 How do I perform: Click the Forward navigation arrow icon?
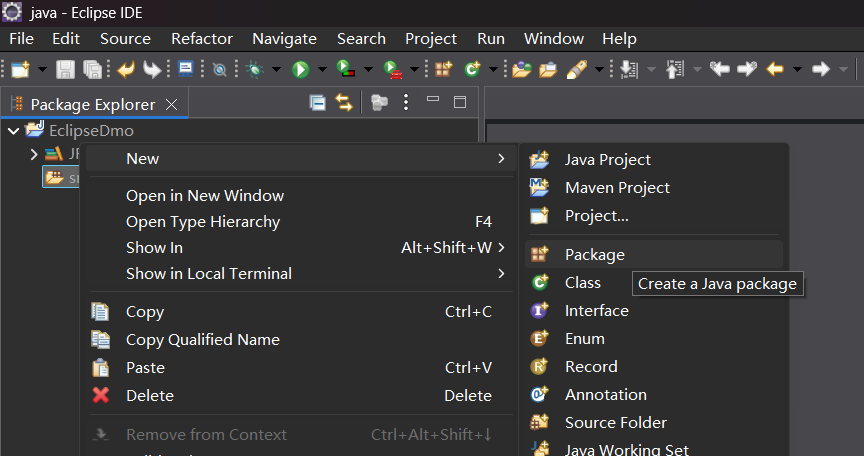pos(821,69)
